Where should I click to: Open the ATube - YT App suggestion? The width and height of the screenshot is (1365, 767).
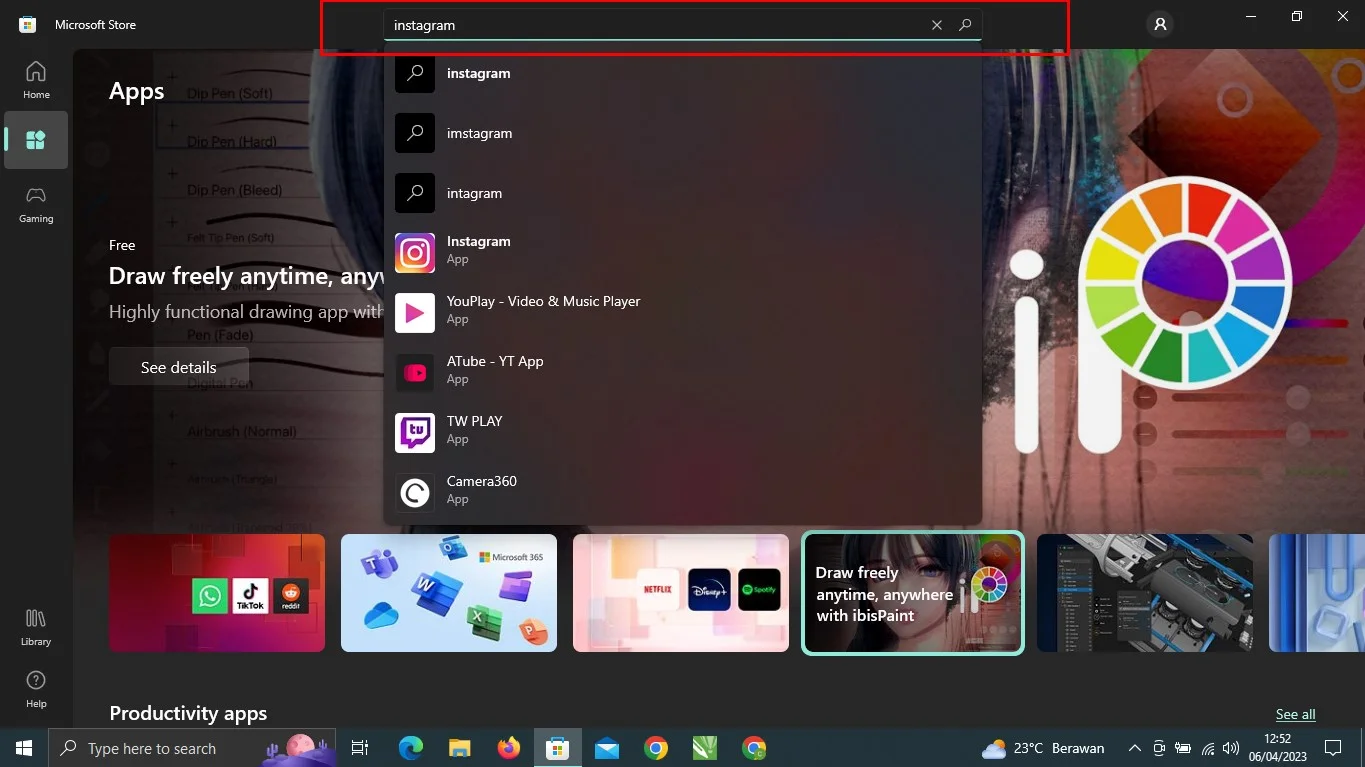click(682, 373)
